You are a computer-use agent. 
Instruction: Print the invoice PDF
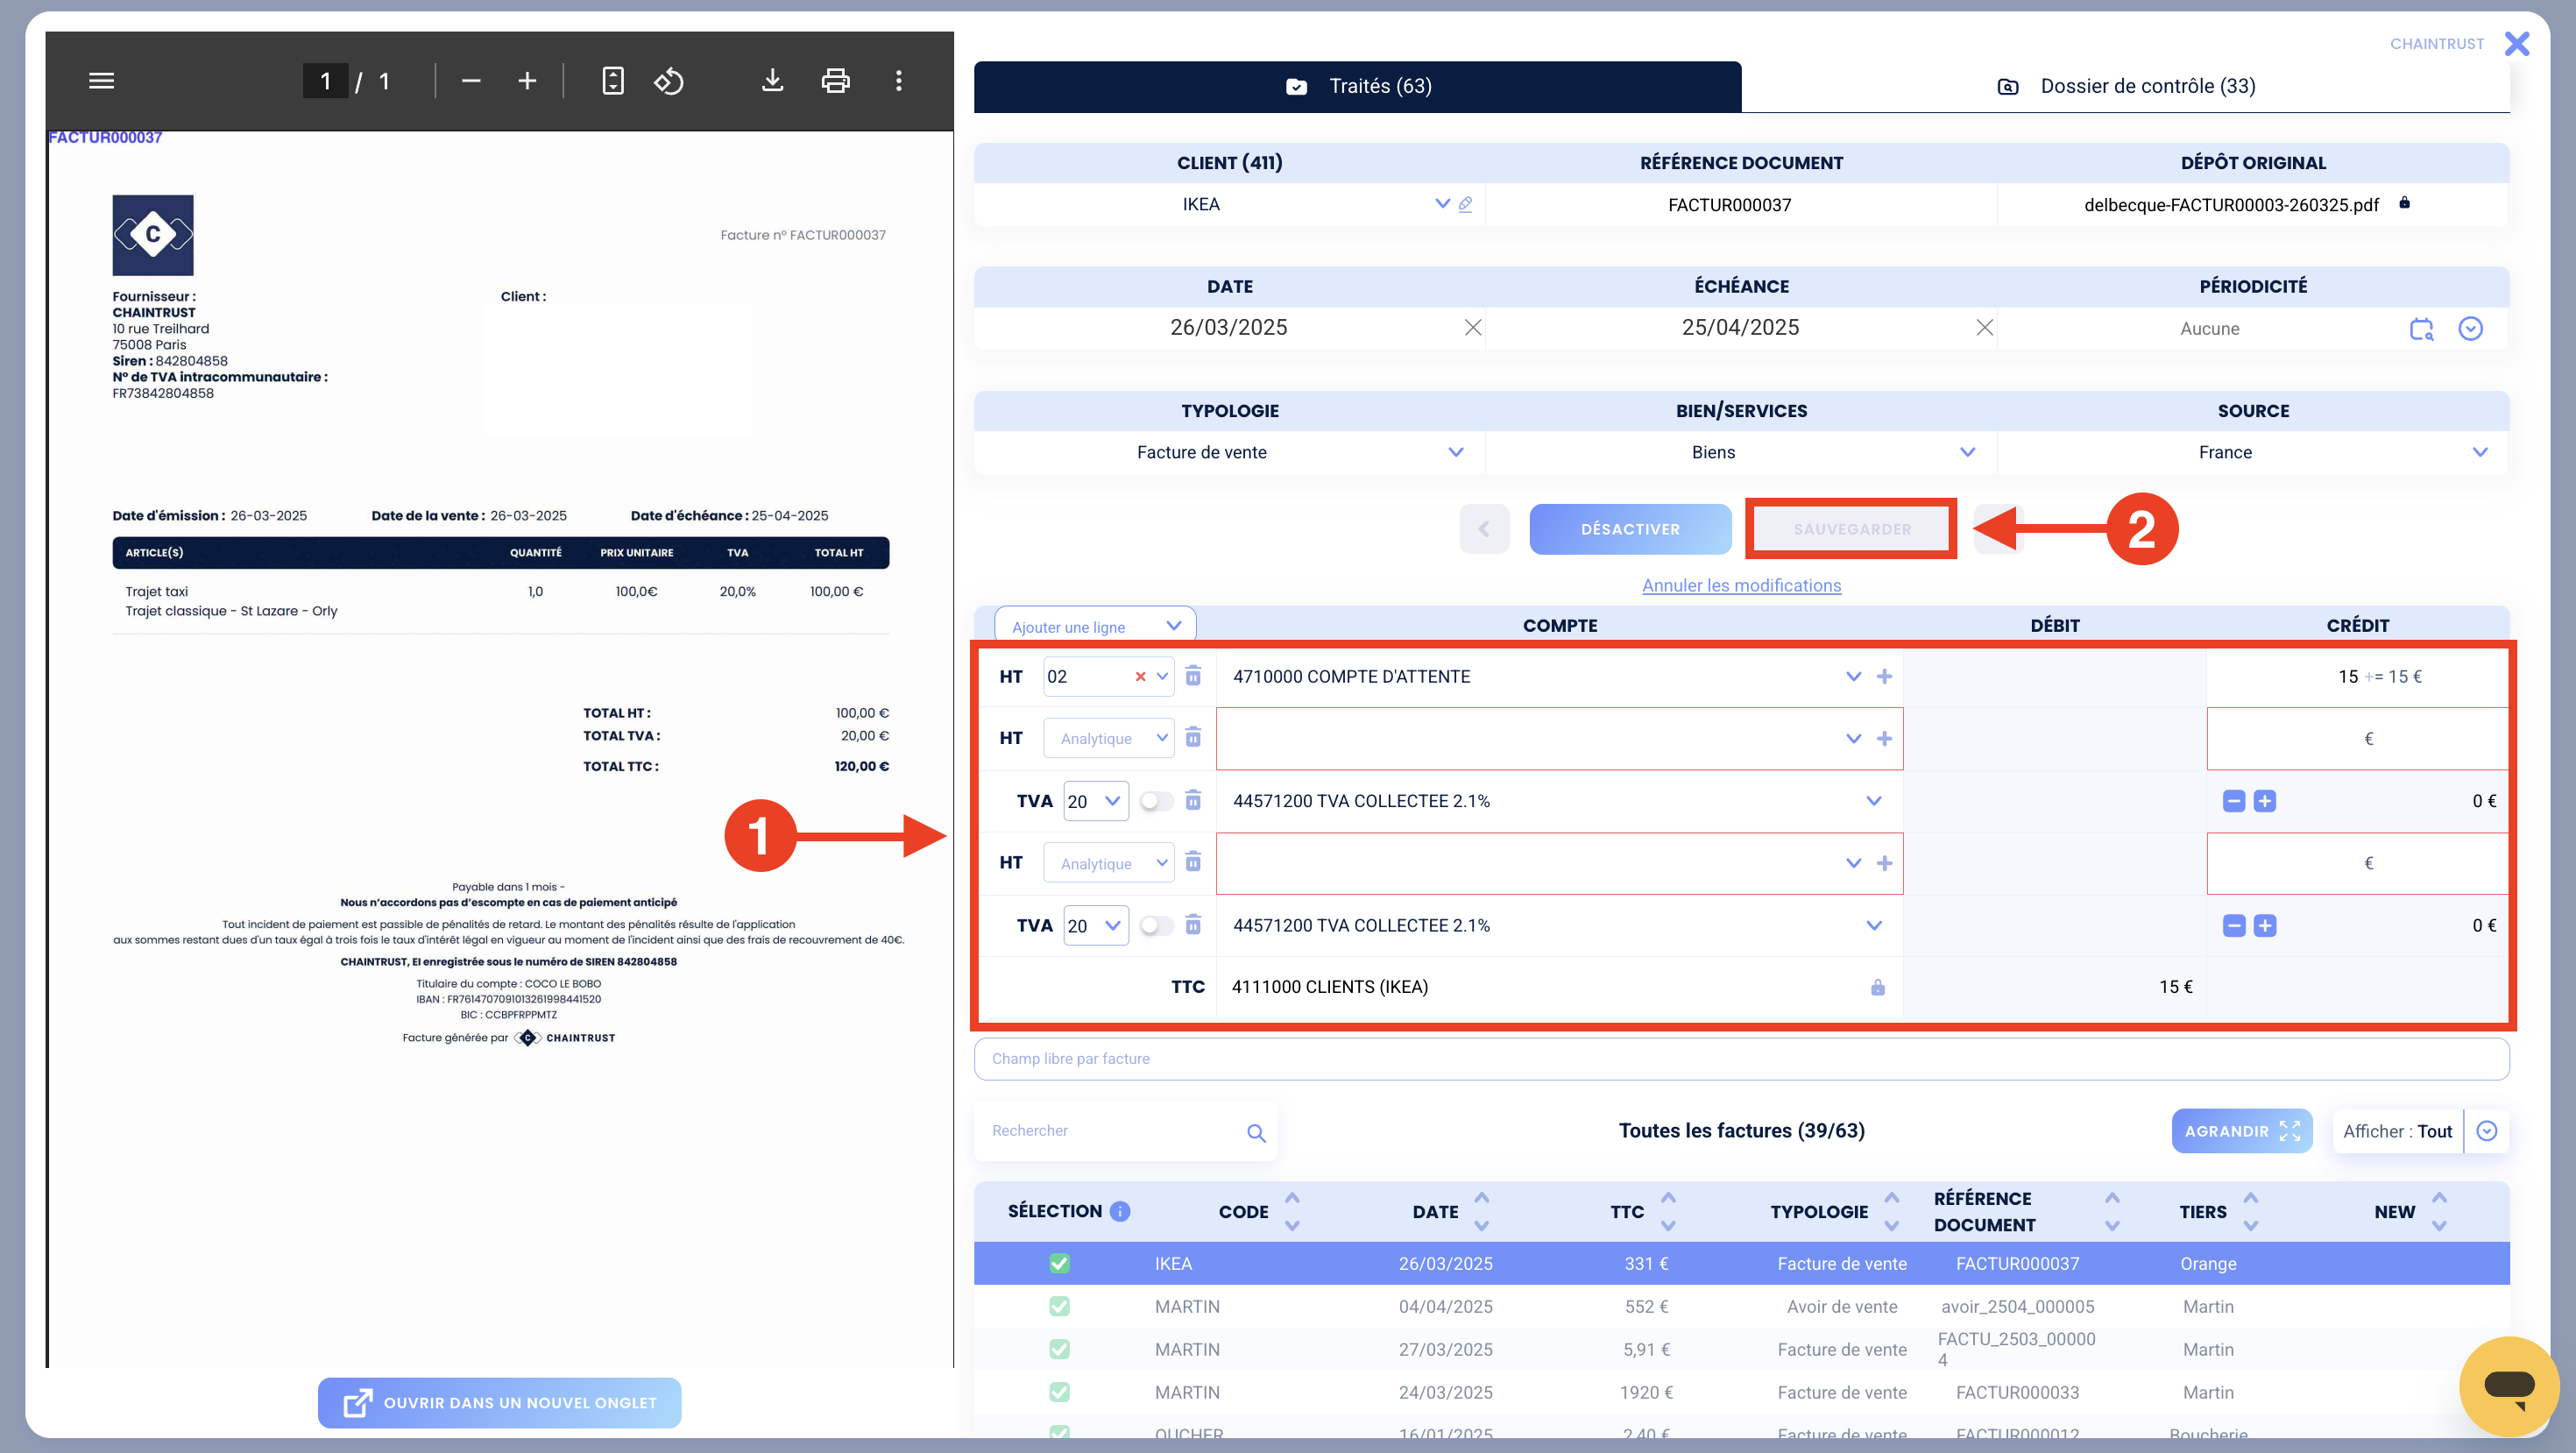[835, 81]
